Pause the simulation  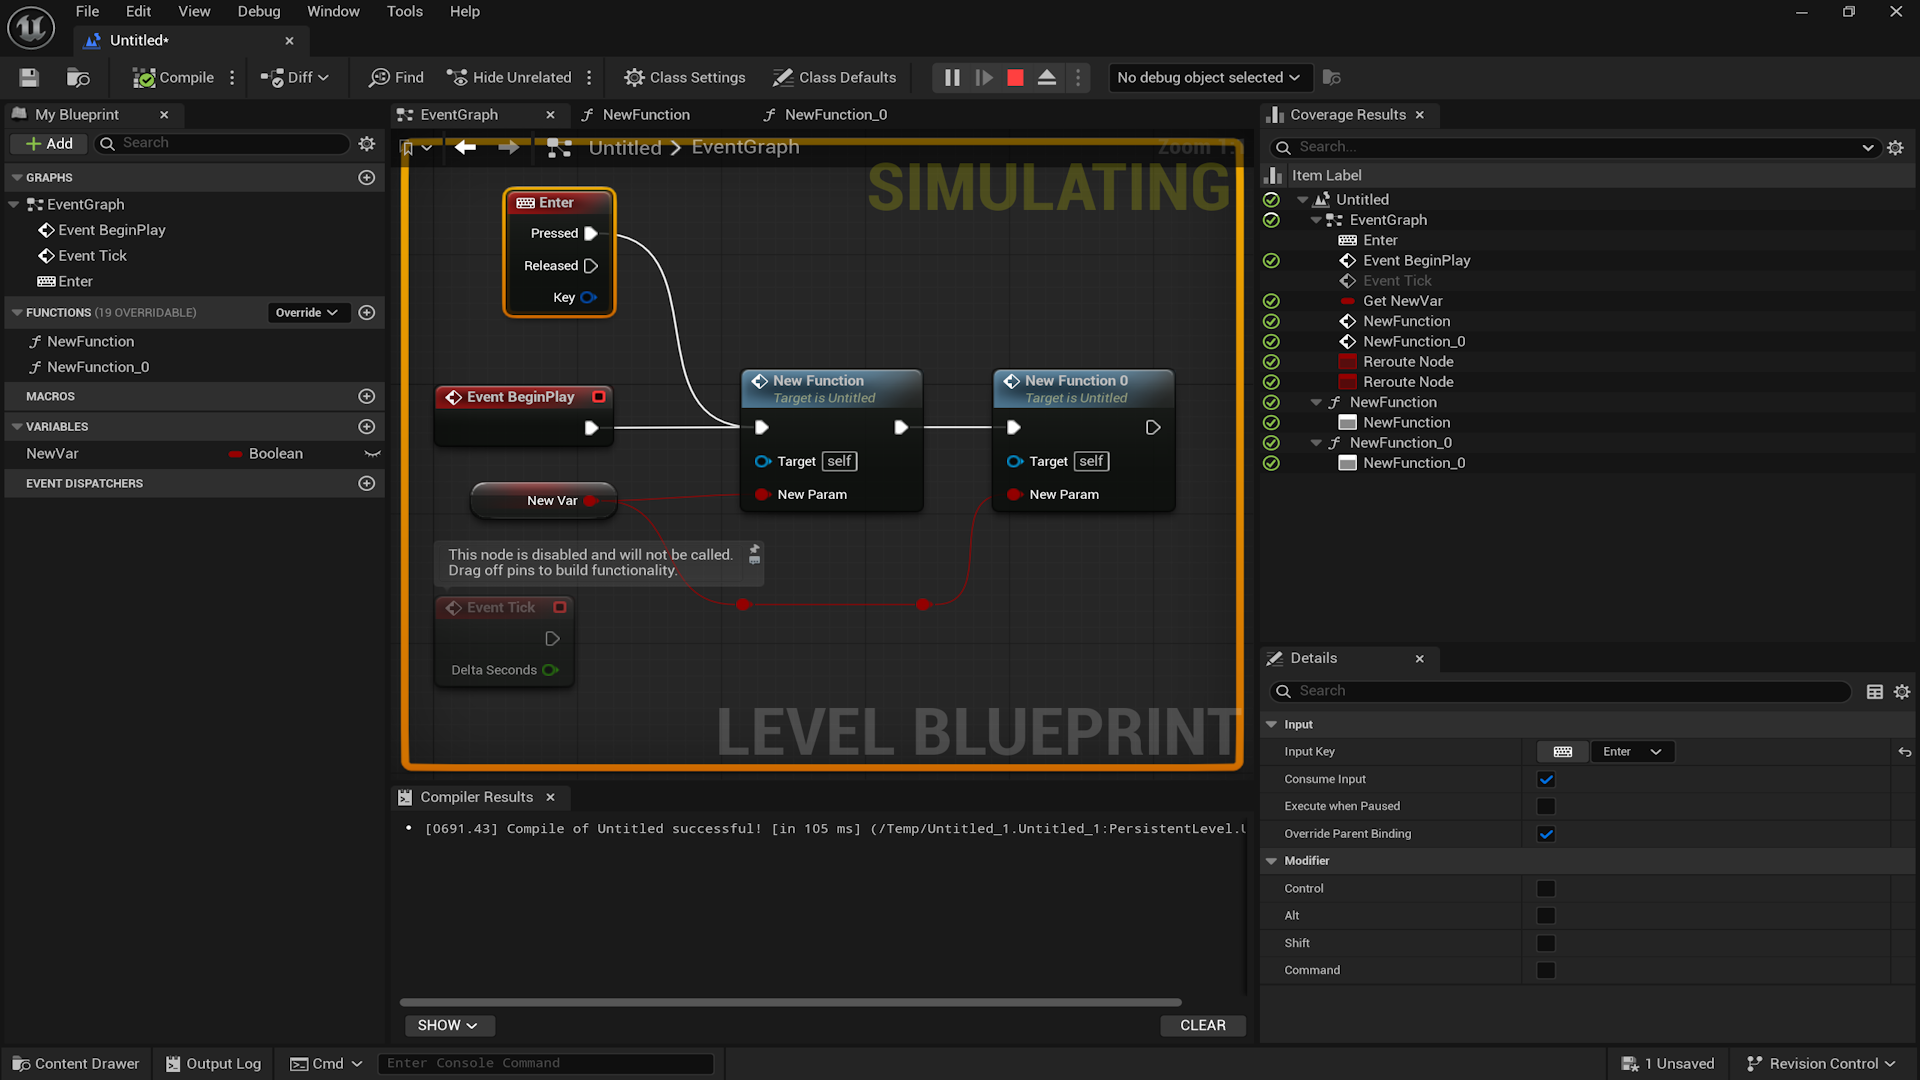tap(952, 77)
